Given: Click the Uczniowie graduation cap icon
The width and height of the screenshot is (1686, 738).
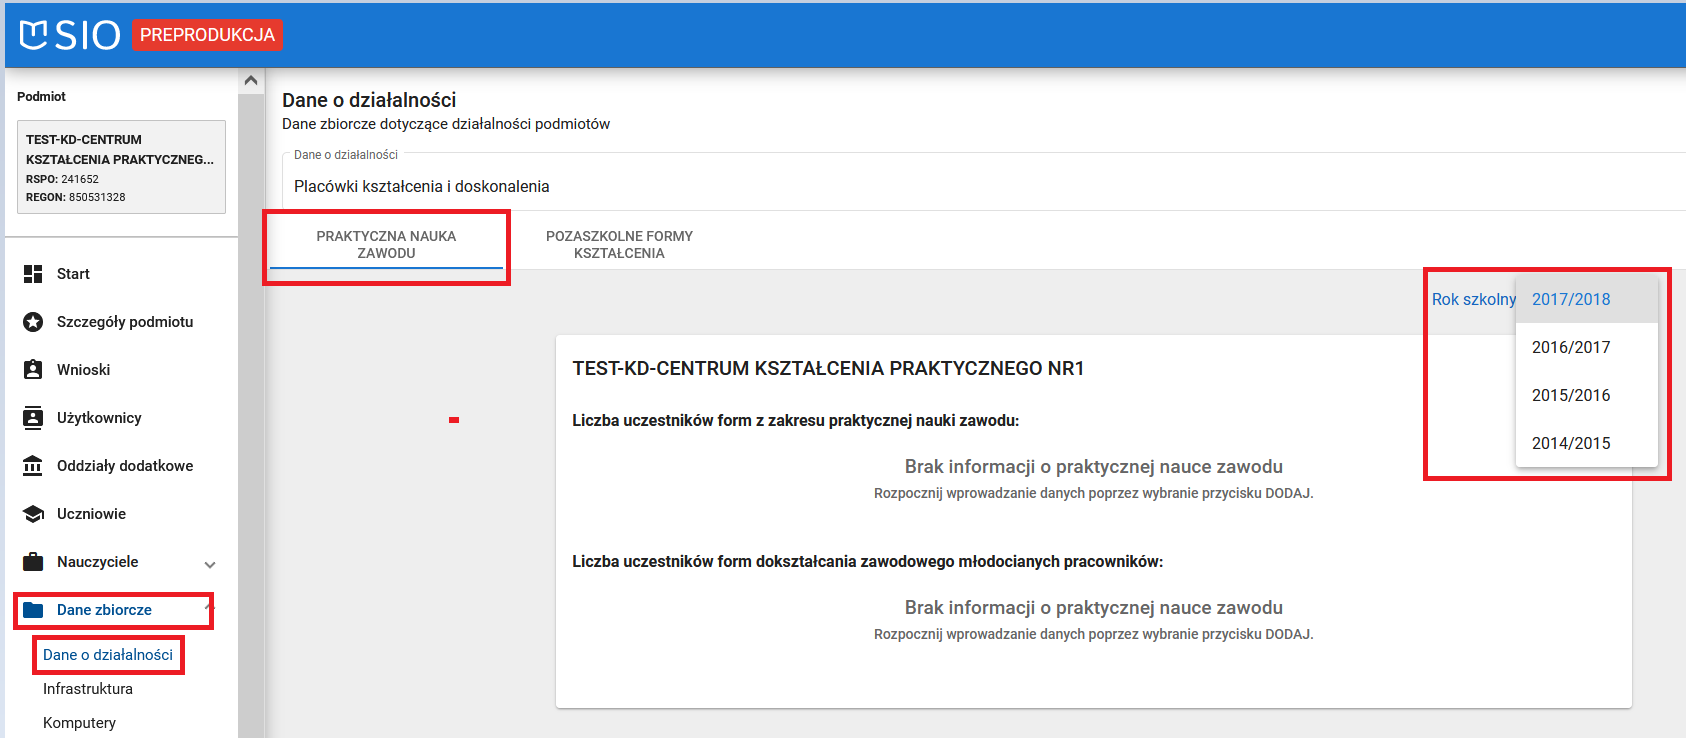Looking at the screenshot, I should point(33,514).
